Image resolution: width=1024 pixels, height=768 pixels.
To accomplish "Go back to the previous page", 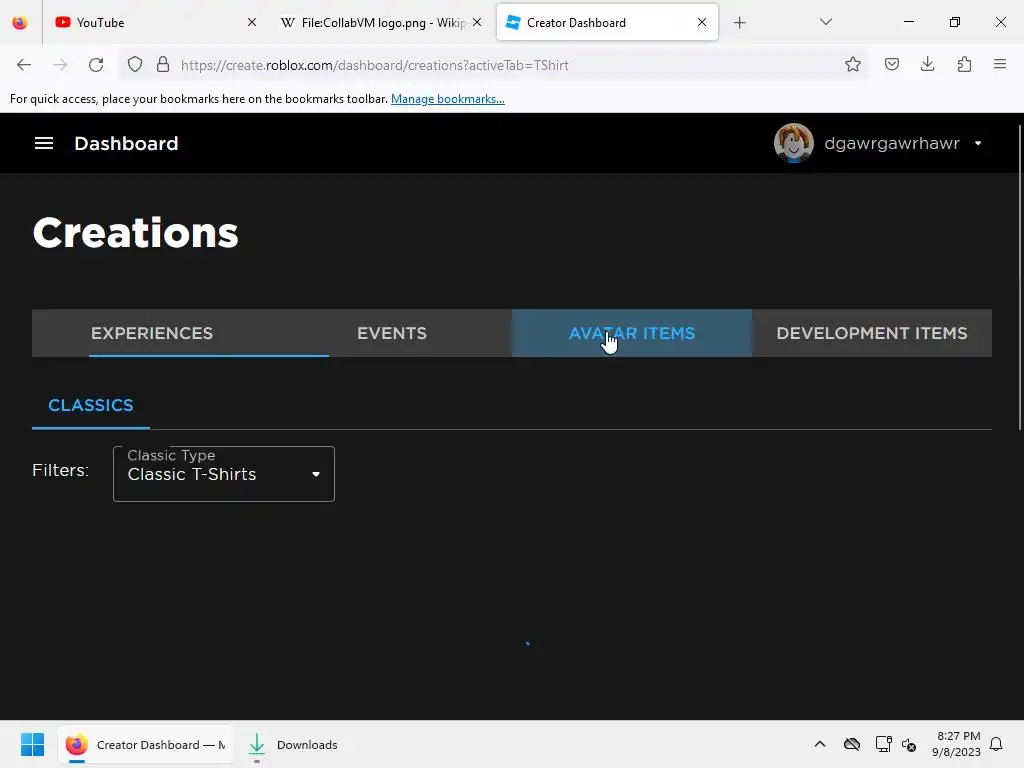I will 24,65.
